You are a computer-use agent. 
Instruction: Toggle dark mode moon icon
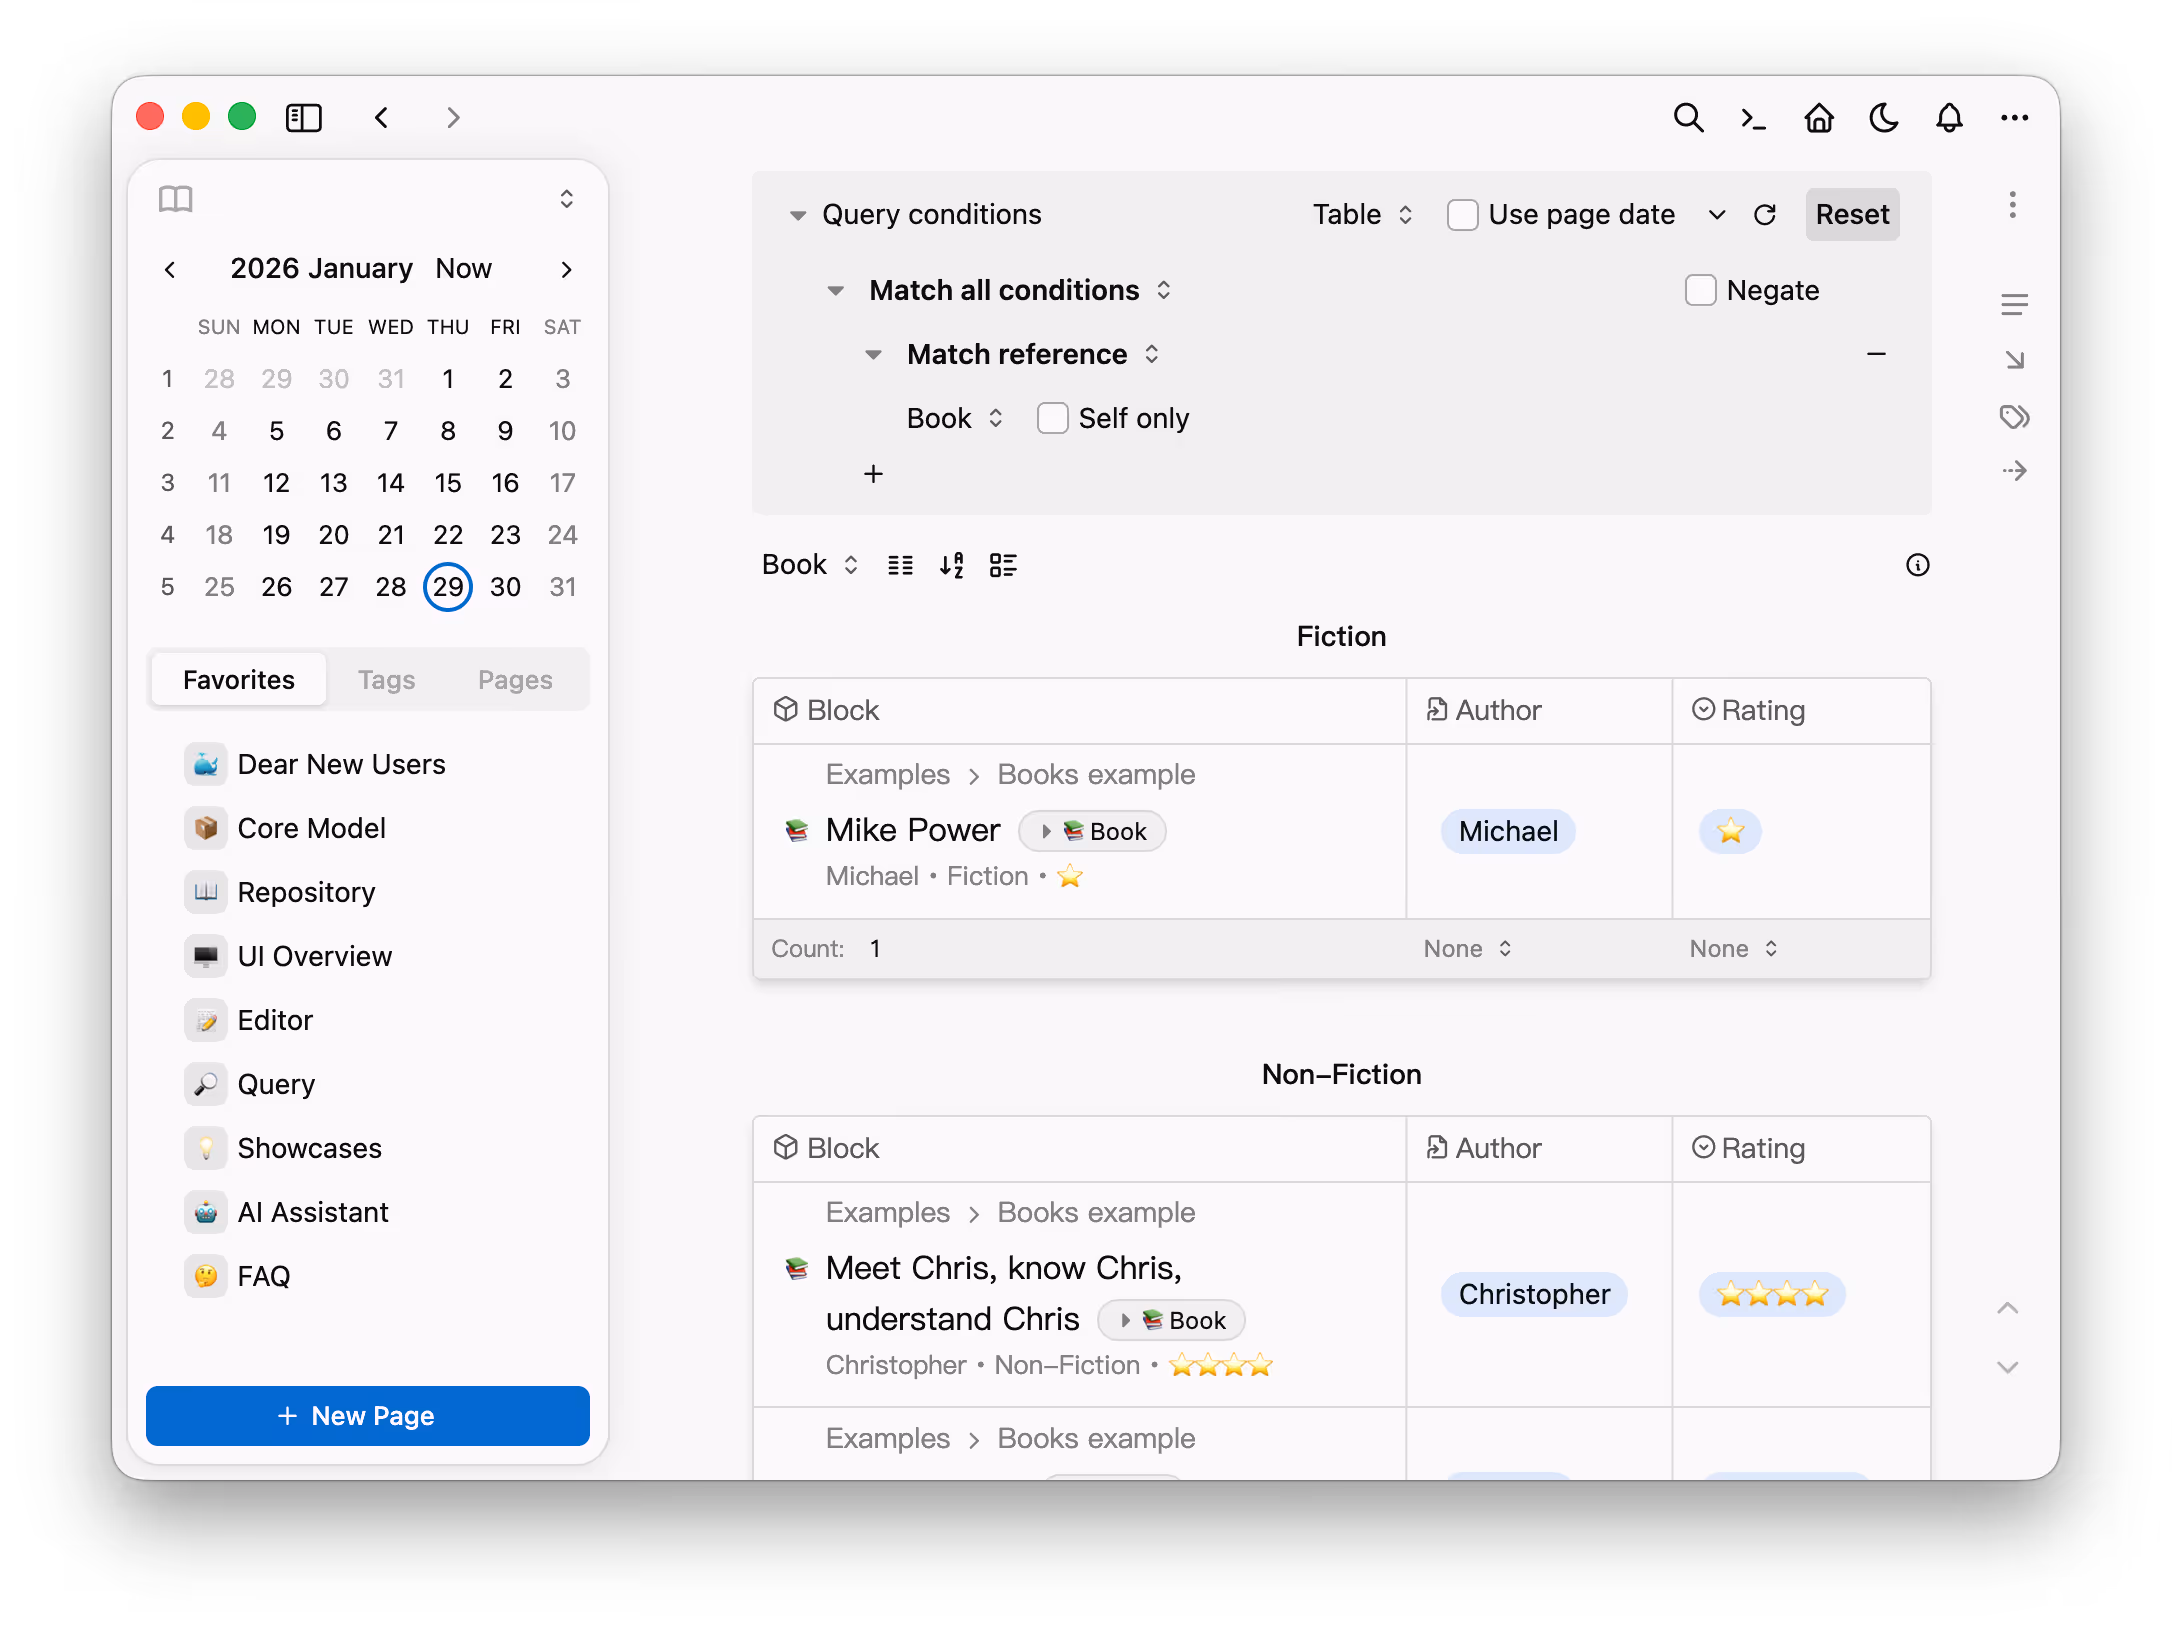1884,118
